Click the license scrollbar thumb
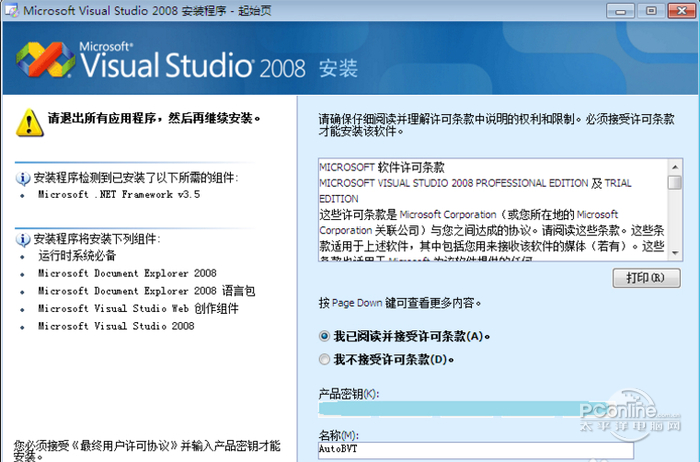 [675, 183]
